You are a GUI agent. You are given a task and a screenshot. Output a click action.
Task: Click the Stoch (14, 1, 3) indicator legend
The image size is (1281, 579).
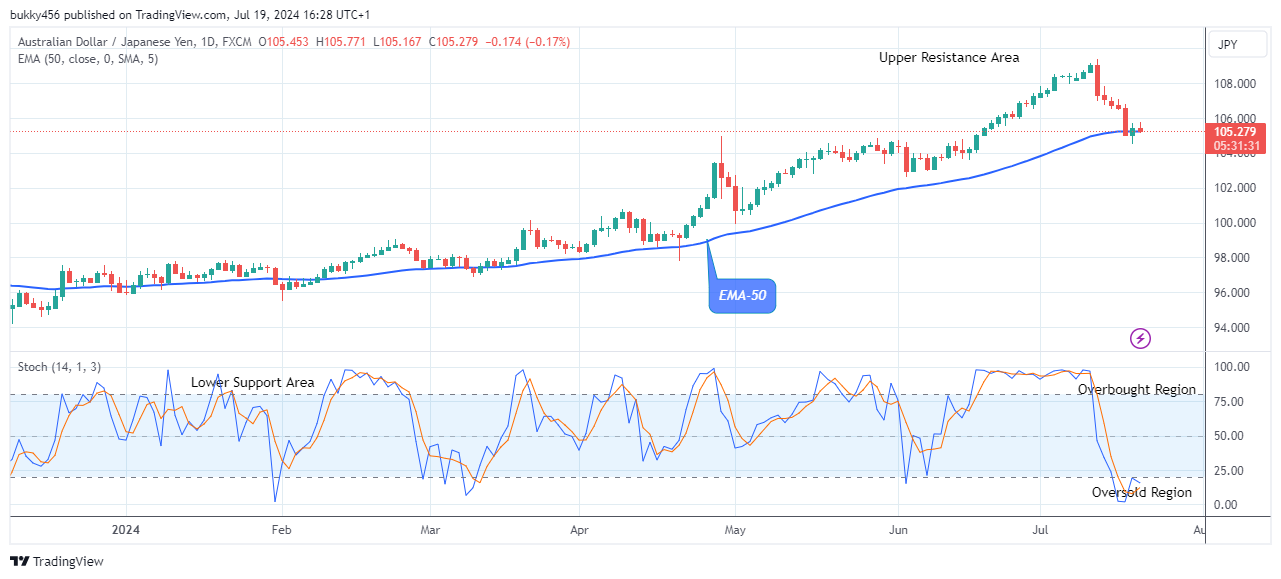59,367
